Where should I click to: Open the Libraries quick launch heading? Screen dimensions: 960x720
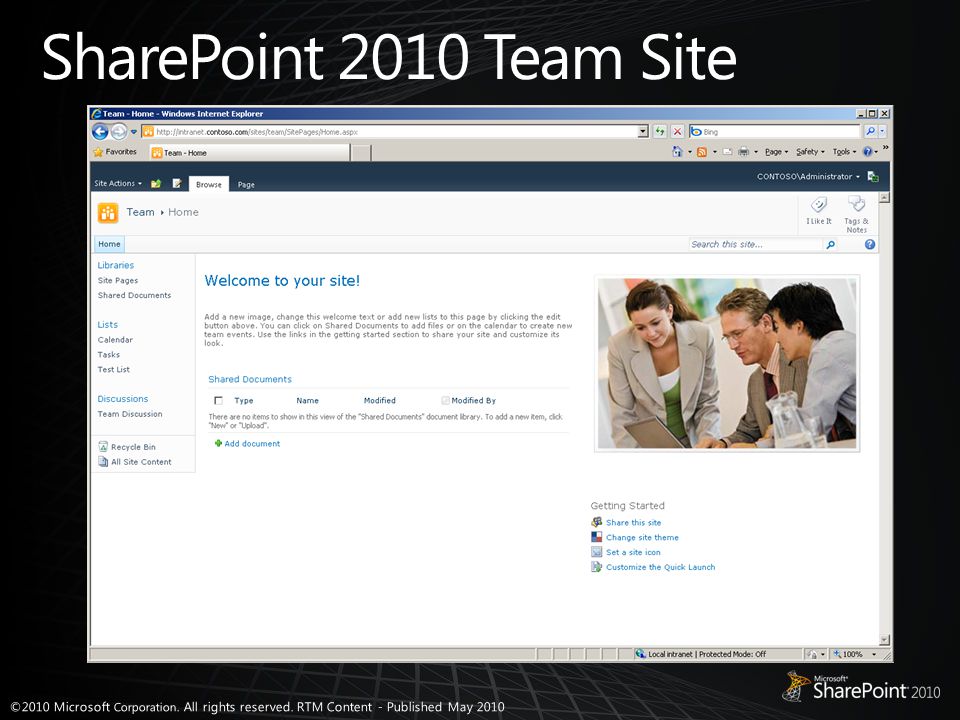116,265
